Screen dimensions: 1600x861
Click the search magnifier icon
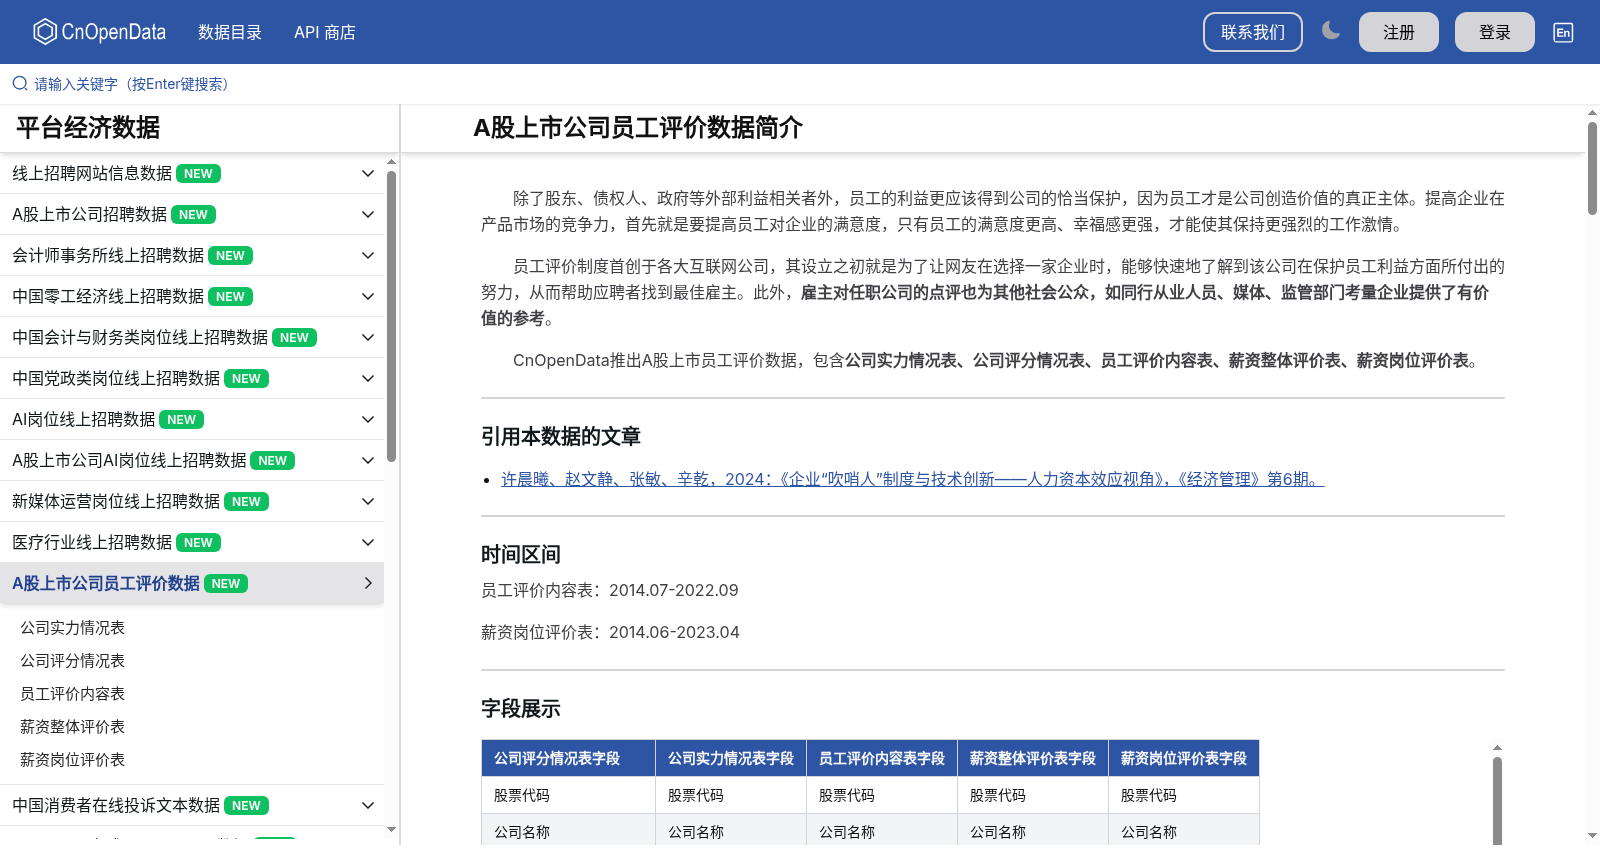coord(20,84)
